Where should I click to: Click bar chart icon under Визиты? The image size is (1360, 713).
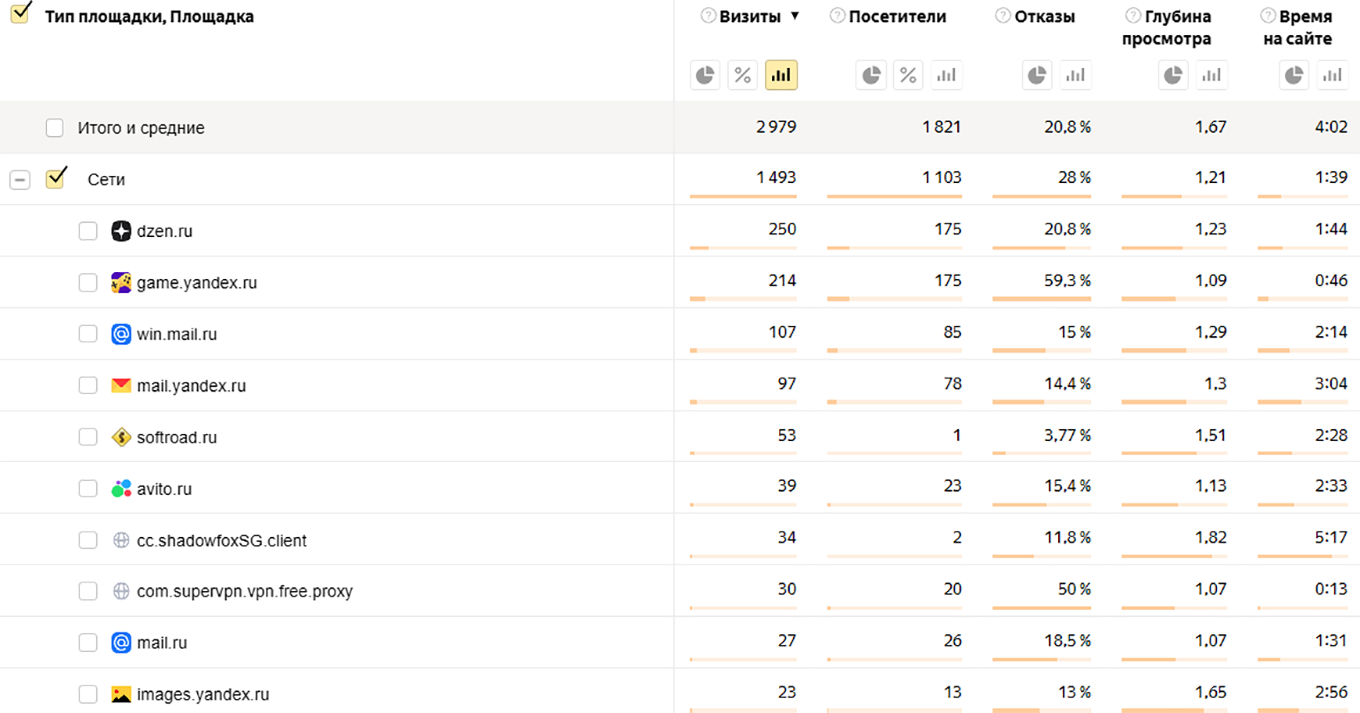(x=781, y=75)
